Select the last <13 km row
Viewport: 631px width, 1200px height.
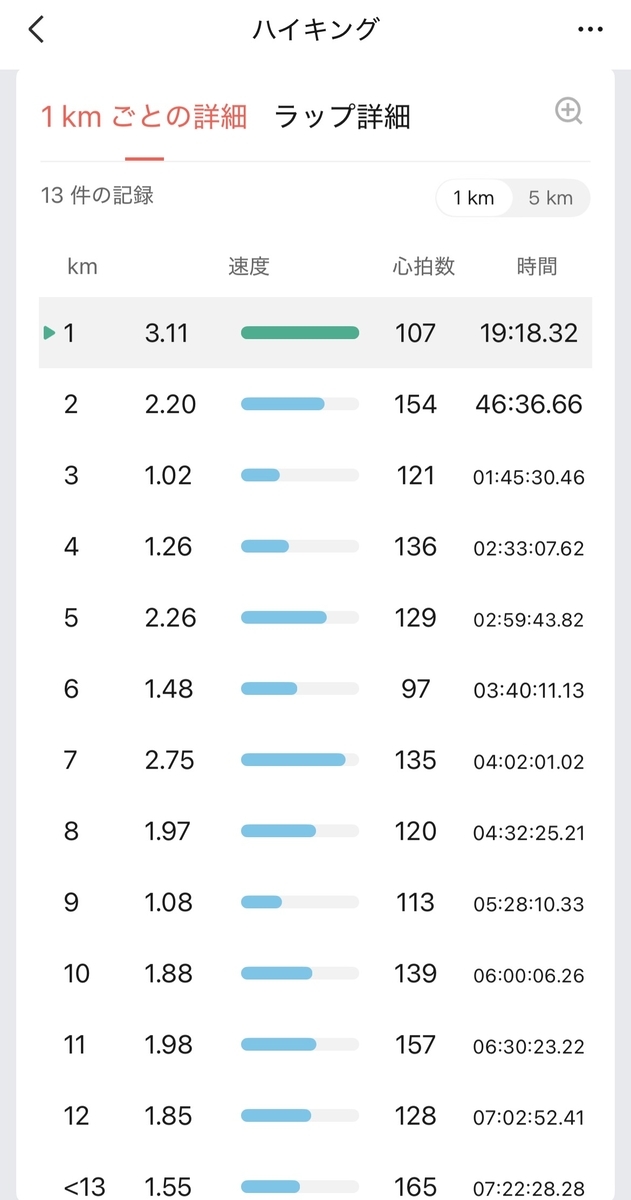[315, 1187]
